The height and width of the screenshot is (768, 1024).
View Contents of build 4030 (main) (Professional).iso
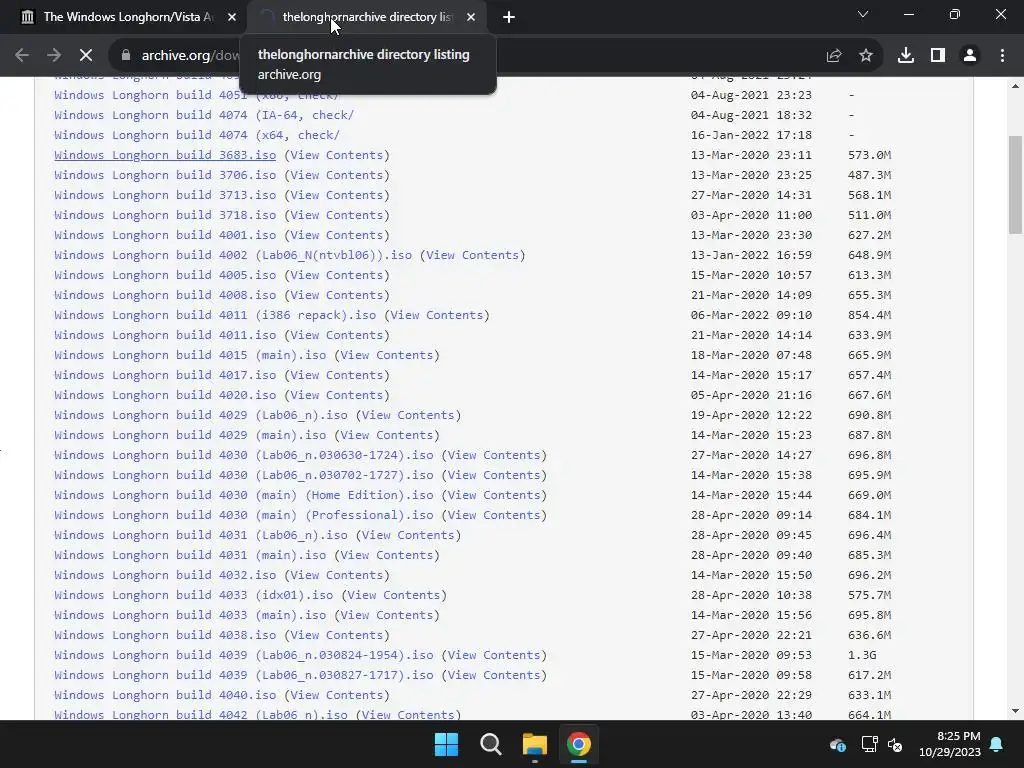494,515
